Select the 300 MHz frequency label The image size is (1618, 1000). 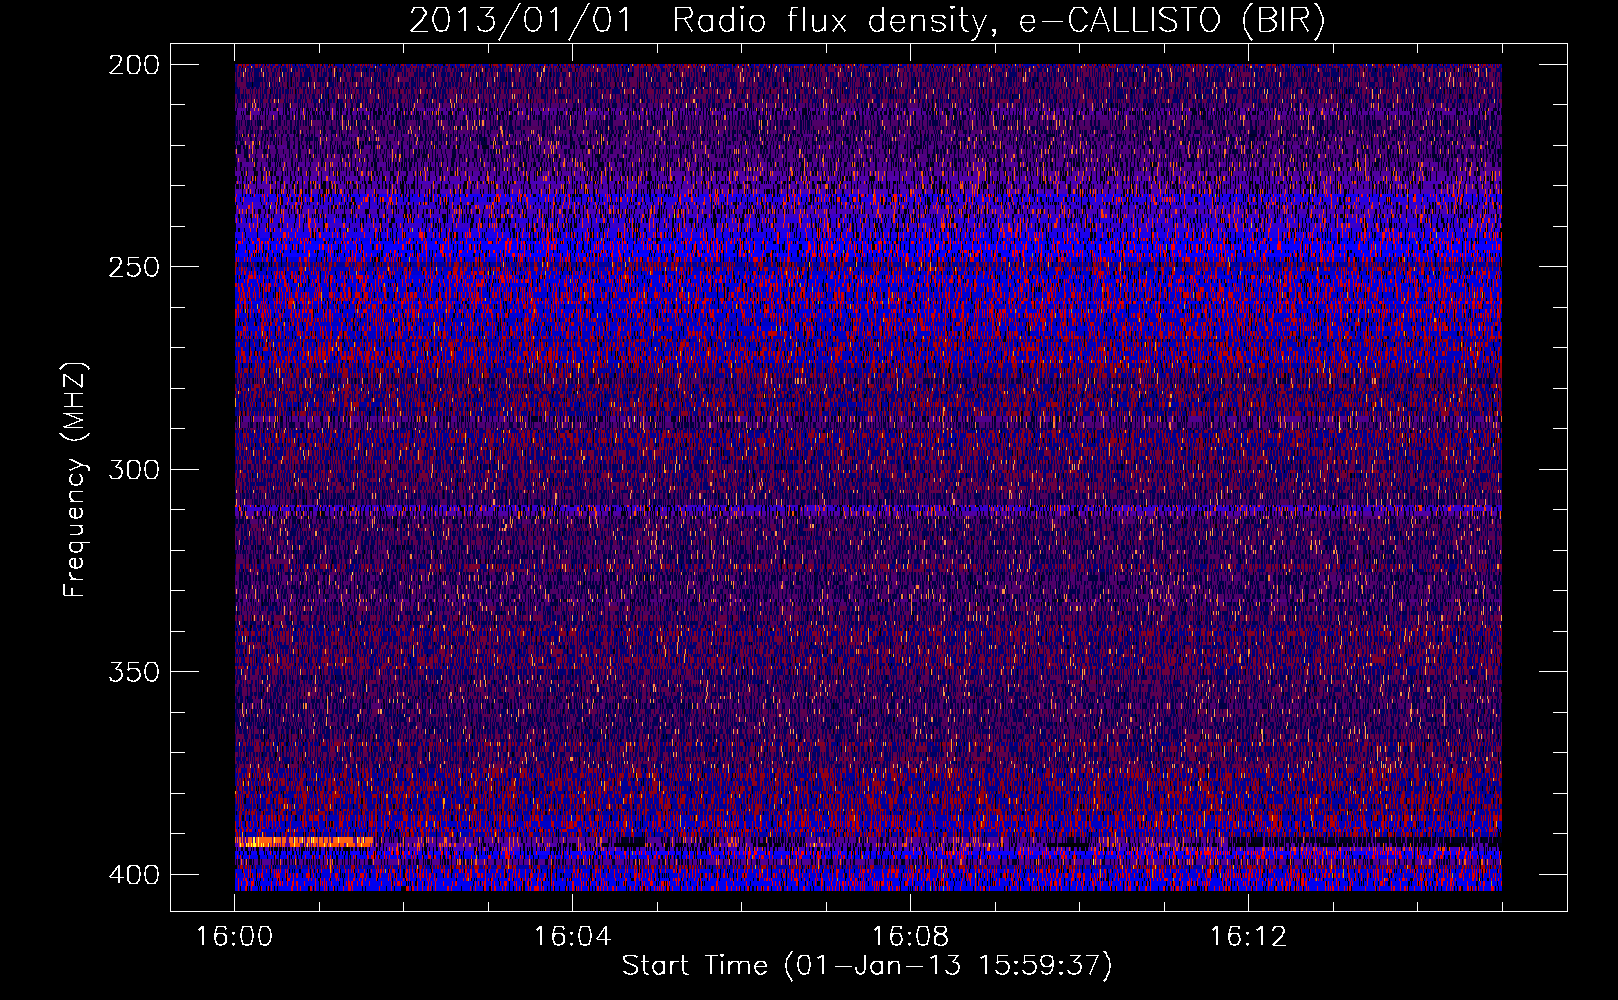point(134,469)
